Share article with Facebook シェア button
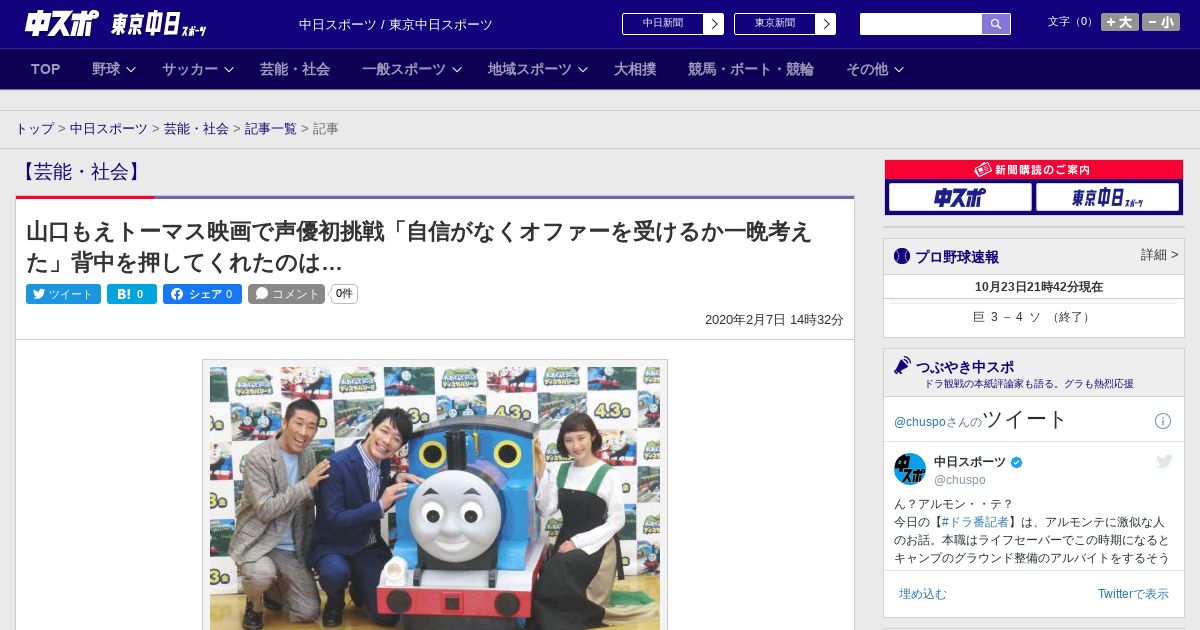1200x630 pixels. 202,294
